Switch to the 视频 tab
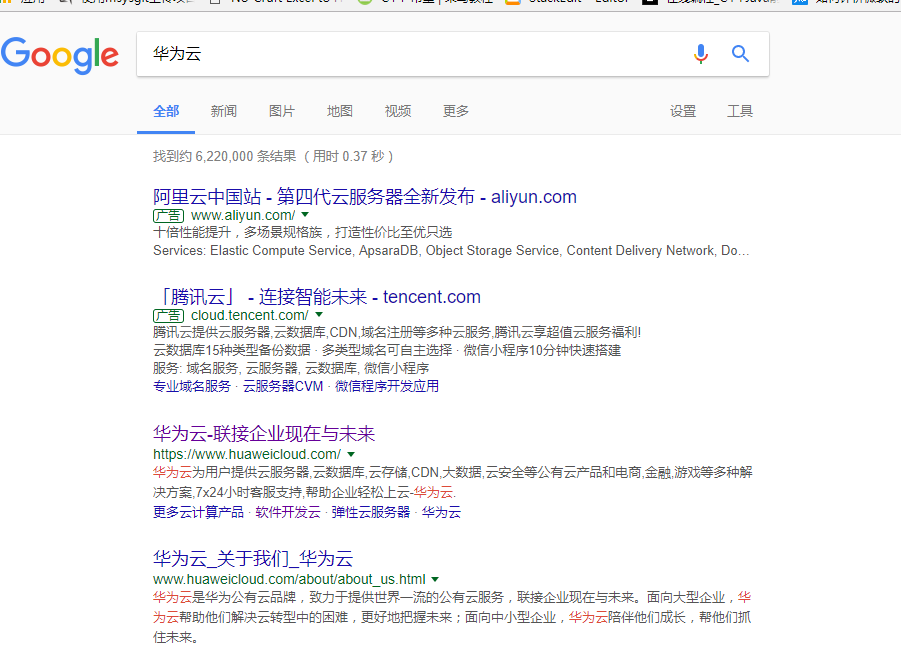901x651 pixels. [x=398, y=111]
